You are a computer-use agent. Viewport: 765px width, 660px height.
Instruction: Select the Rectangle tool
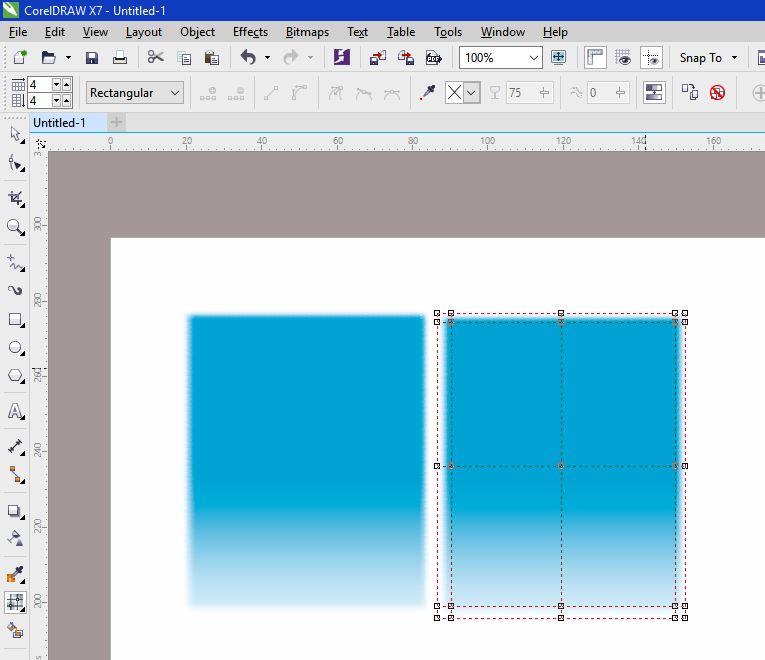(x=16, y=320)
